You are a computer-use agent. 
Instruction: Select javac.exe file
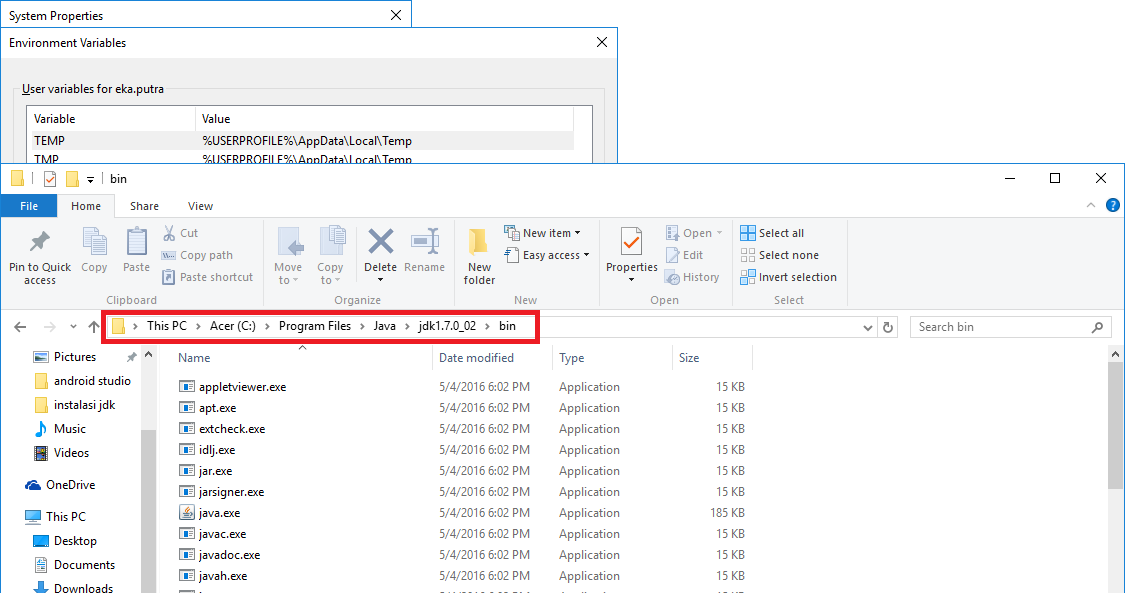tap(222, 534)
